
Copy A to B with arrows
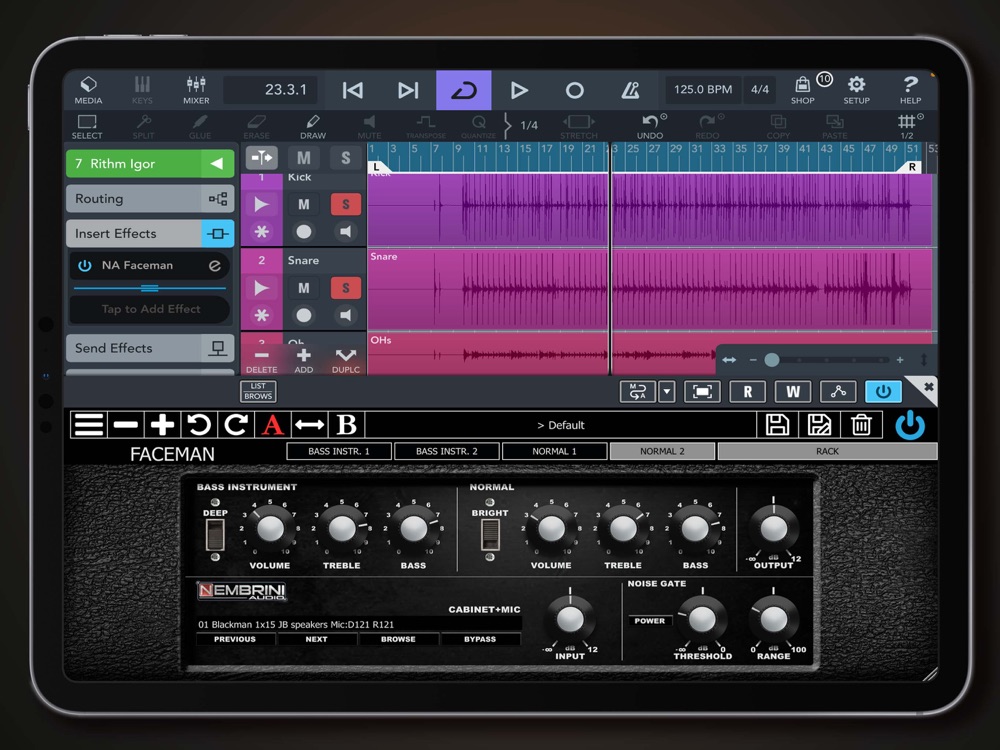coord(309,425)
